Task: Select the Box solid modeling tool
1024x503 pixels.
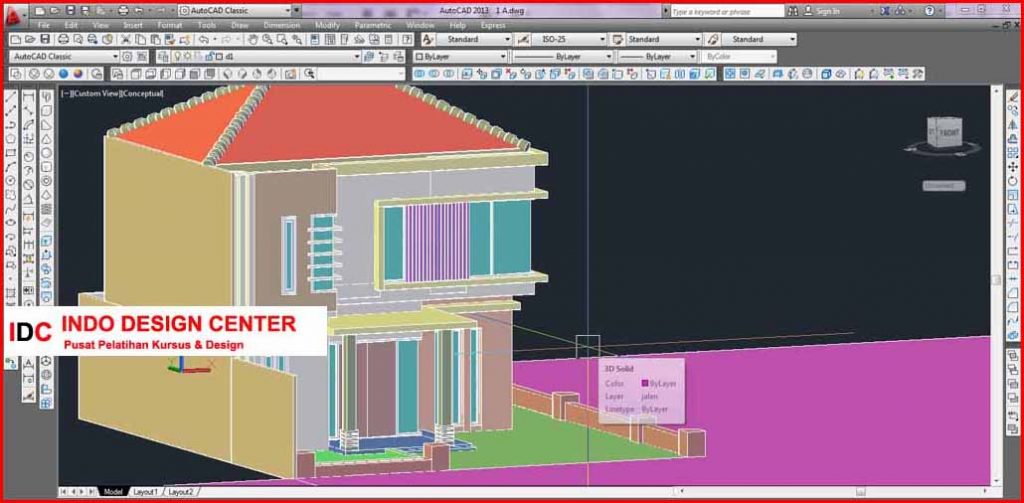Action: point(46,111)
